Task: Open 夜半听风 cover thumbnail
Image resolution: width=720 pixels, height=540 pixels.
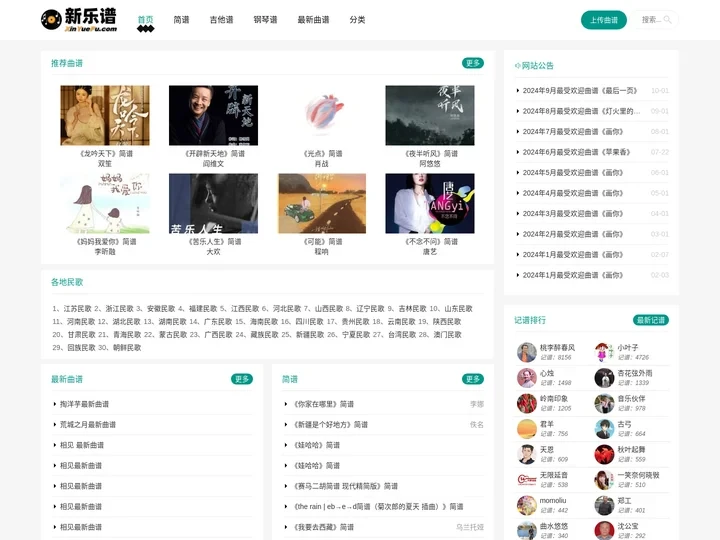Action: (x=430, y=115)
